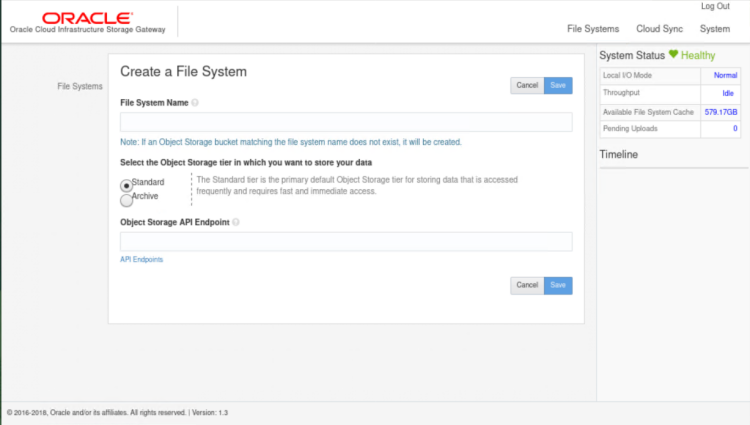Open the API Endpoints link
Viewport: 750px width, 425px height.
tap(141, 259)
